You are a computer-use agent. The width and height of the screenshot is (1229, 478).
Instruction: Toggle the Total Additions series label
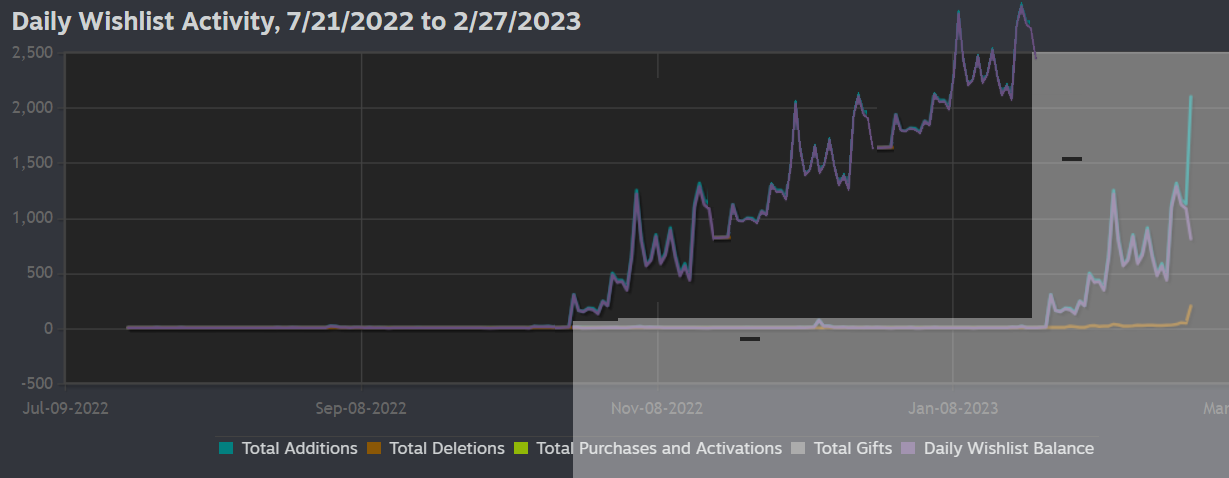click(x=299, y=449)
